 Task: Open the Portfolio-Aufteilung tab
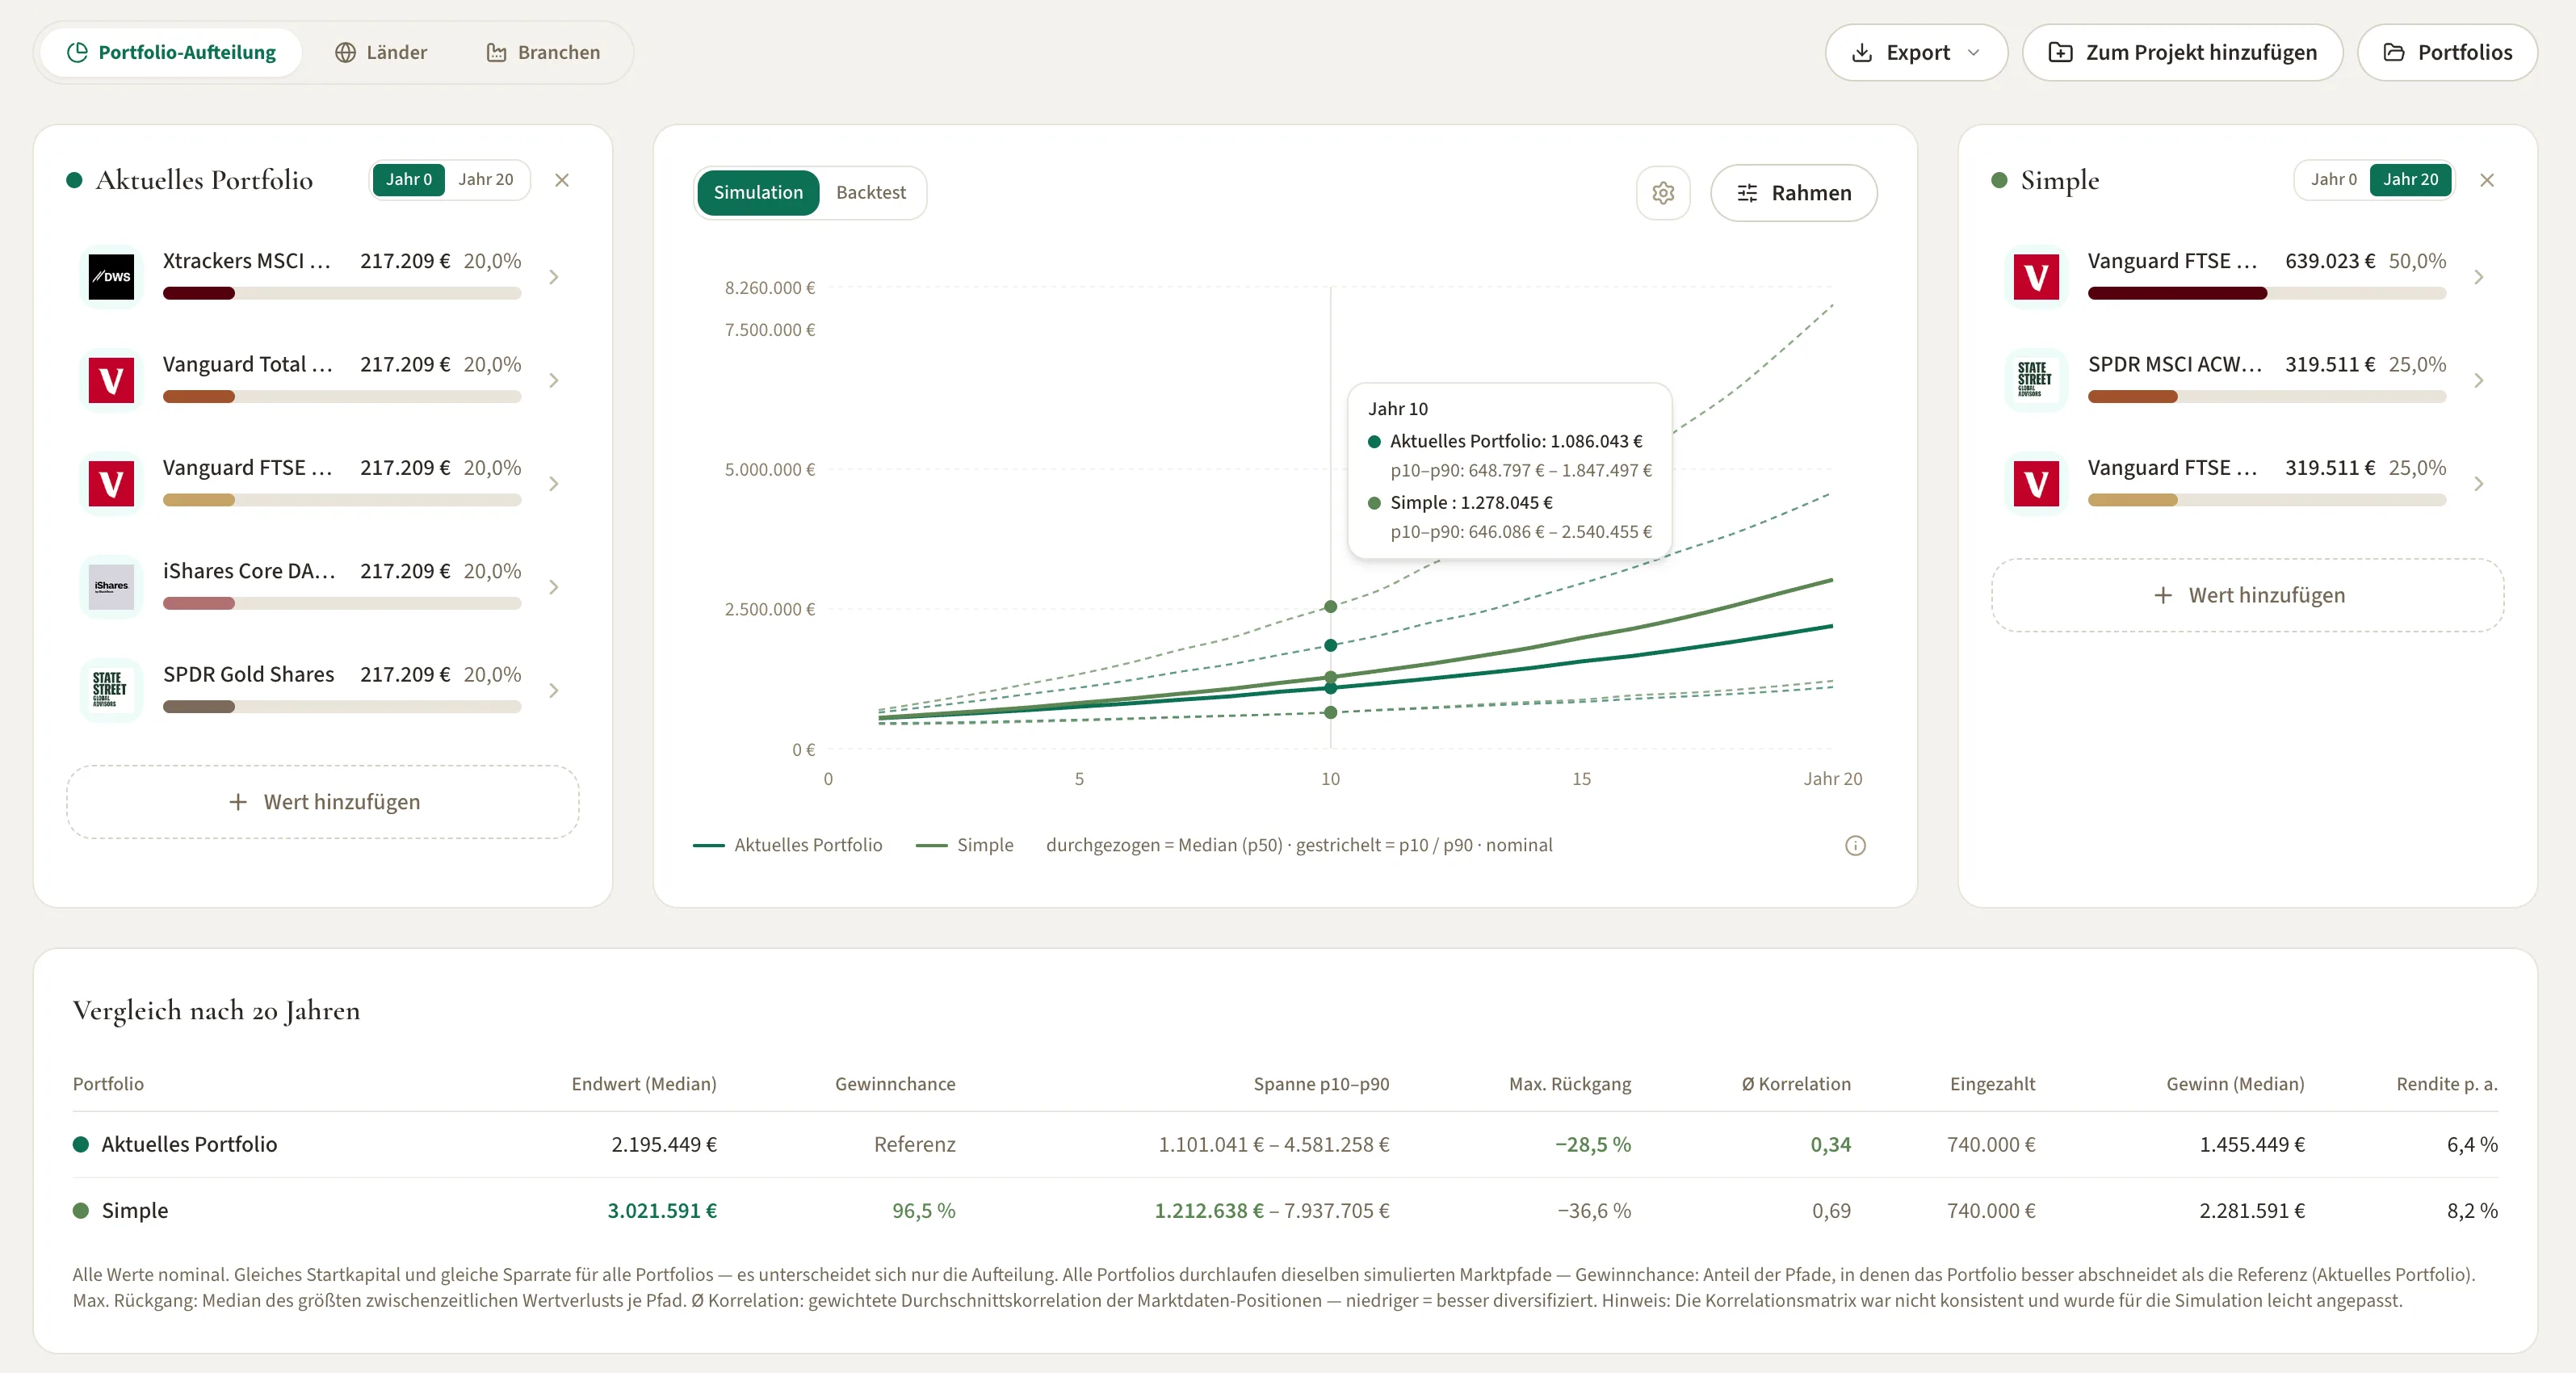point(171,53)
